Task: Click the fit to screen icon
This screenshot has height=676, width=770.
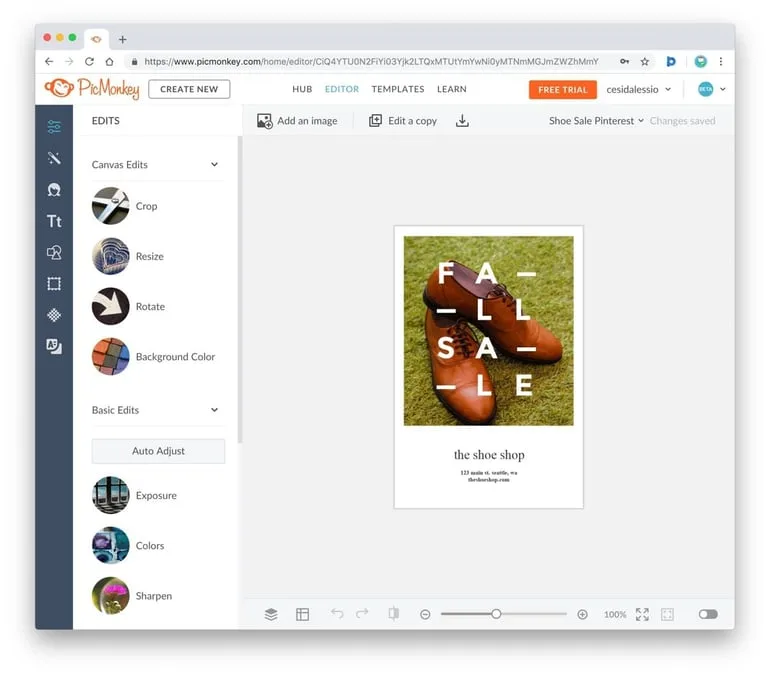Action: 642,614
